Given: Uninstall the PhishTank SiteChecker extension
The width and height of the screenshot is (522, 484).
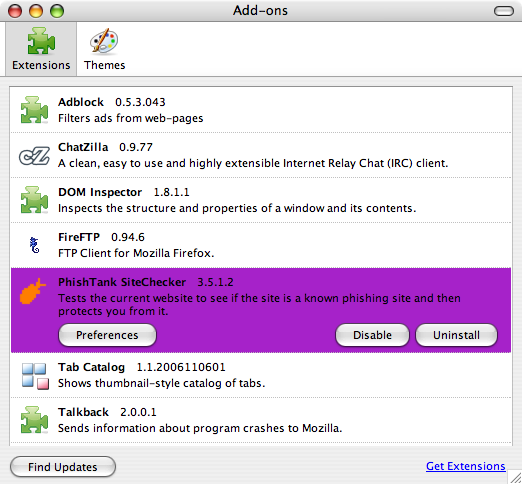Looking at the screenshot, I should click(456, 335).
